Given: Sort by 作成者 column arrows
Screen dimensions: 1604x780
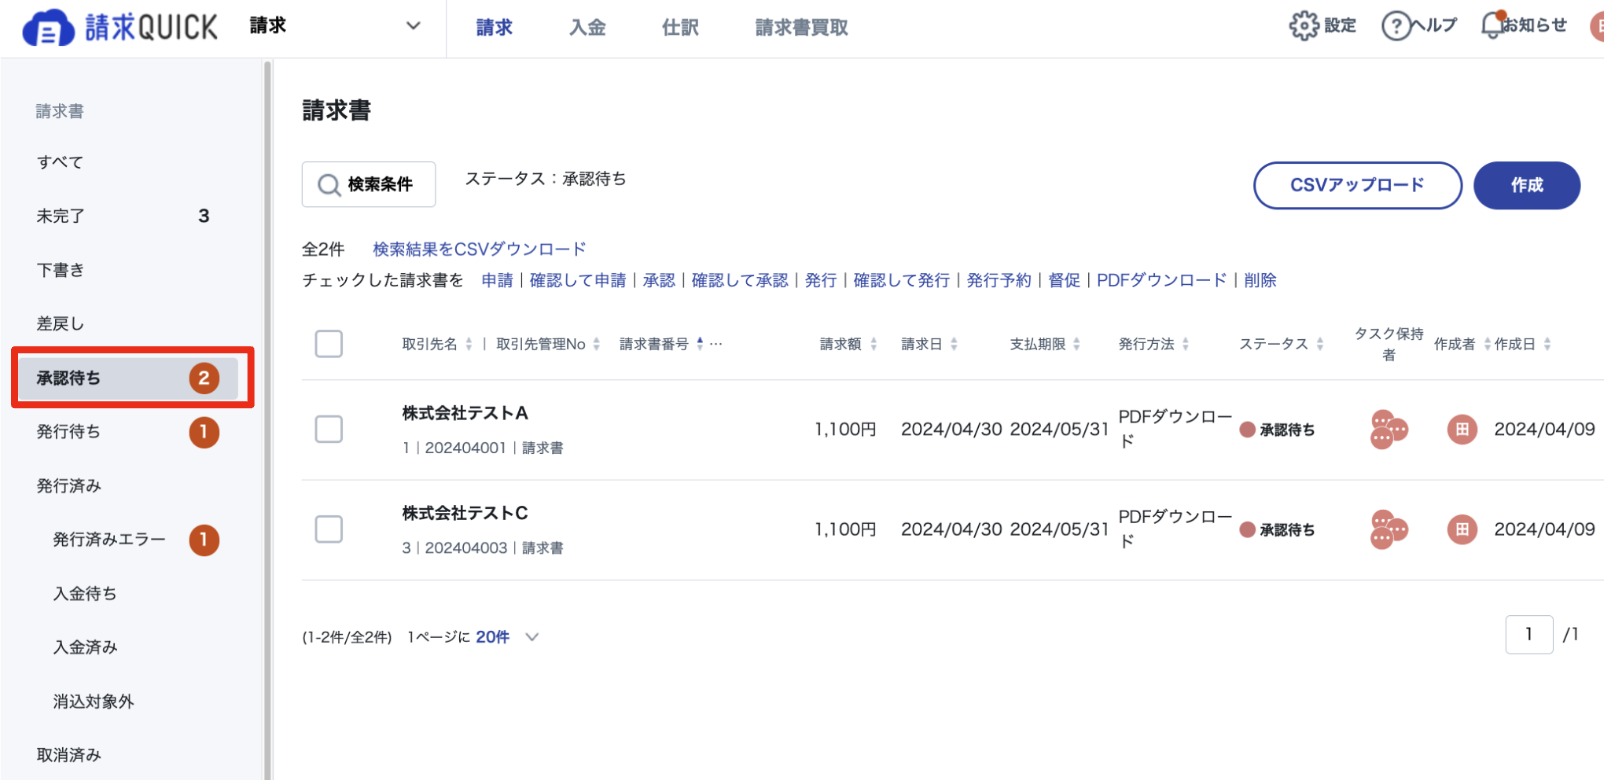Looking at the screenshot, I should point(1487,344).
